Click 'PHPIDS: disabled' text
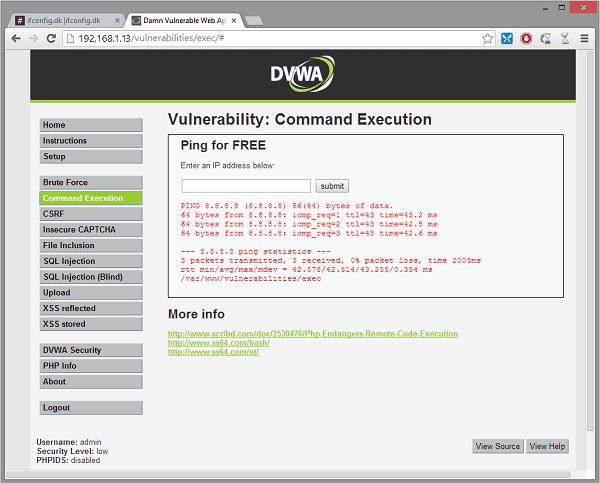 tap(68, 460)
